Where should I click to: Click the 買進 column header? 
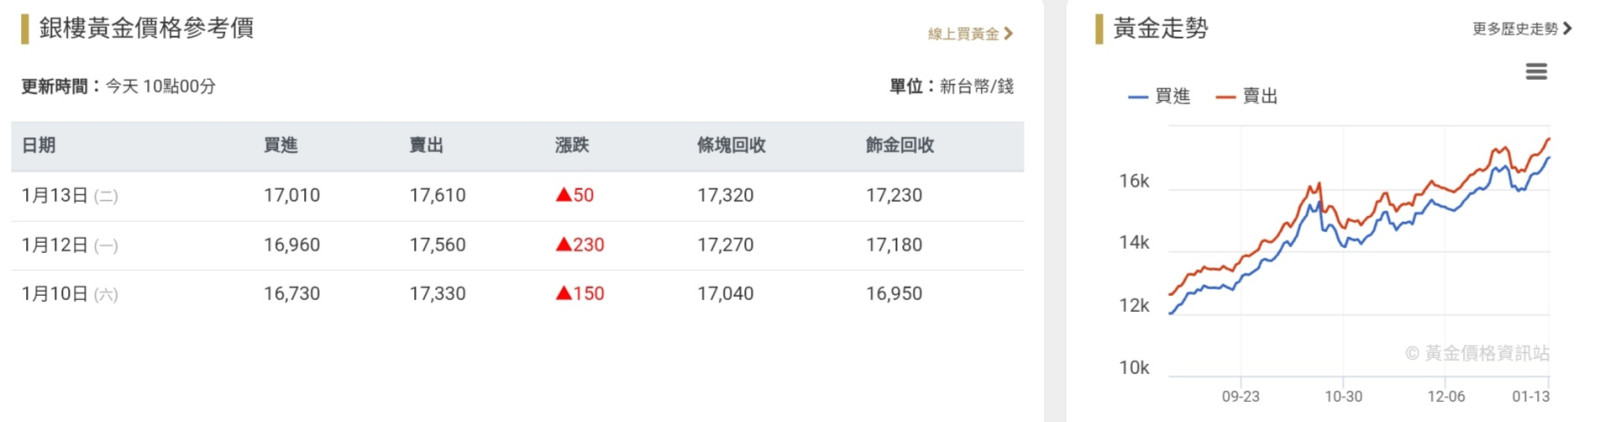click(281, 146)
